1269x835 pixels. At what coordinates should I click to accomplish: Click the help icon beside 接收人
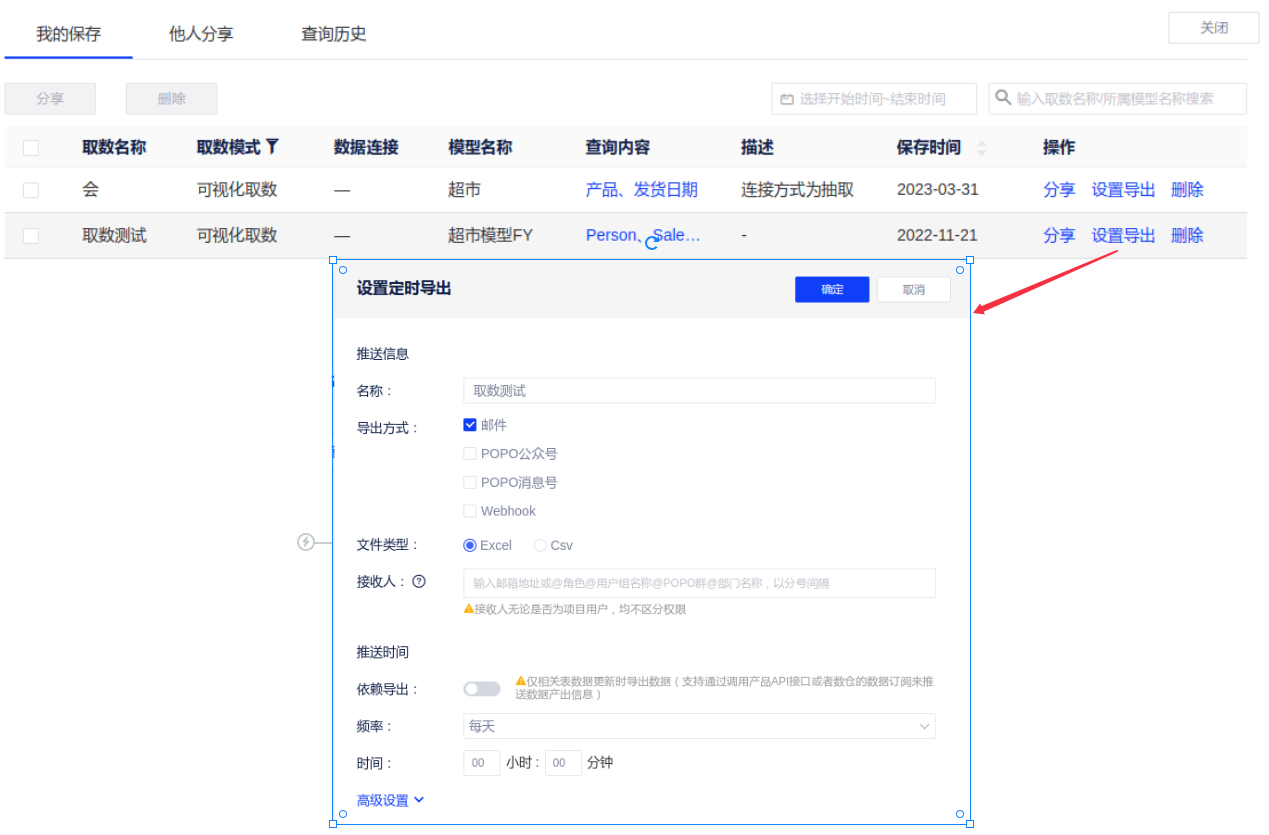point(419,581)
